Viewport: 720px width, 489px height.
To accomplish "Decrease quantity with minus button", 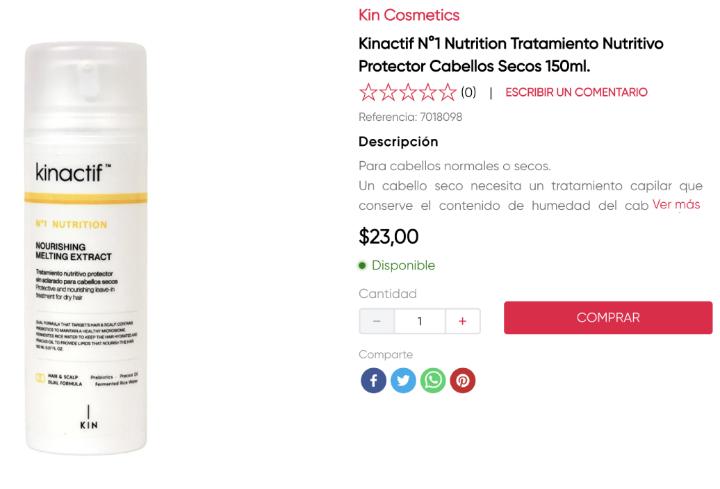I will [x=377, y=321].
